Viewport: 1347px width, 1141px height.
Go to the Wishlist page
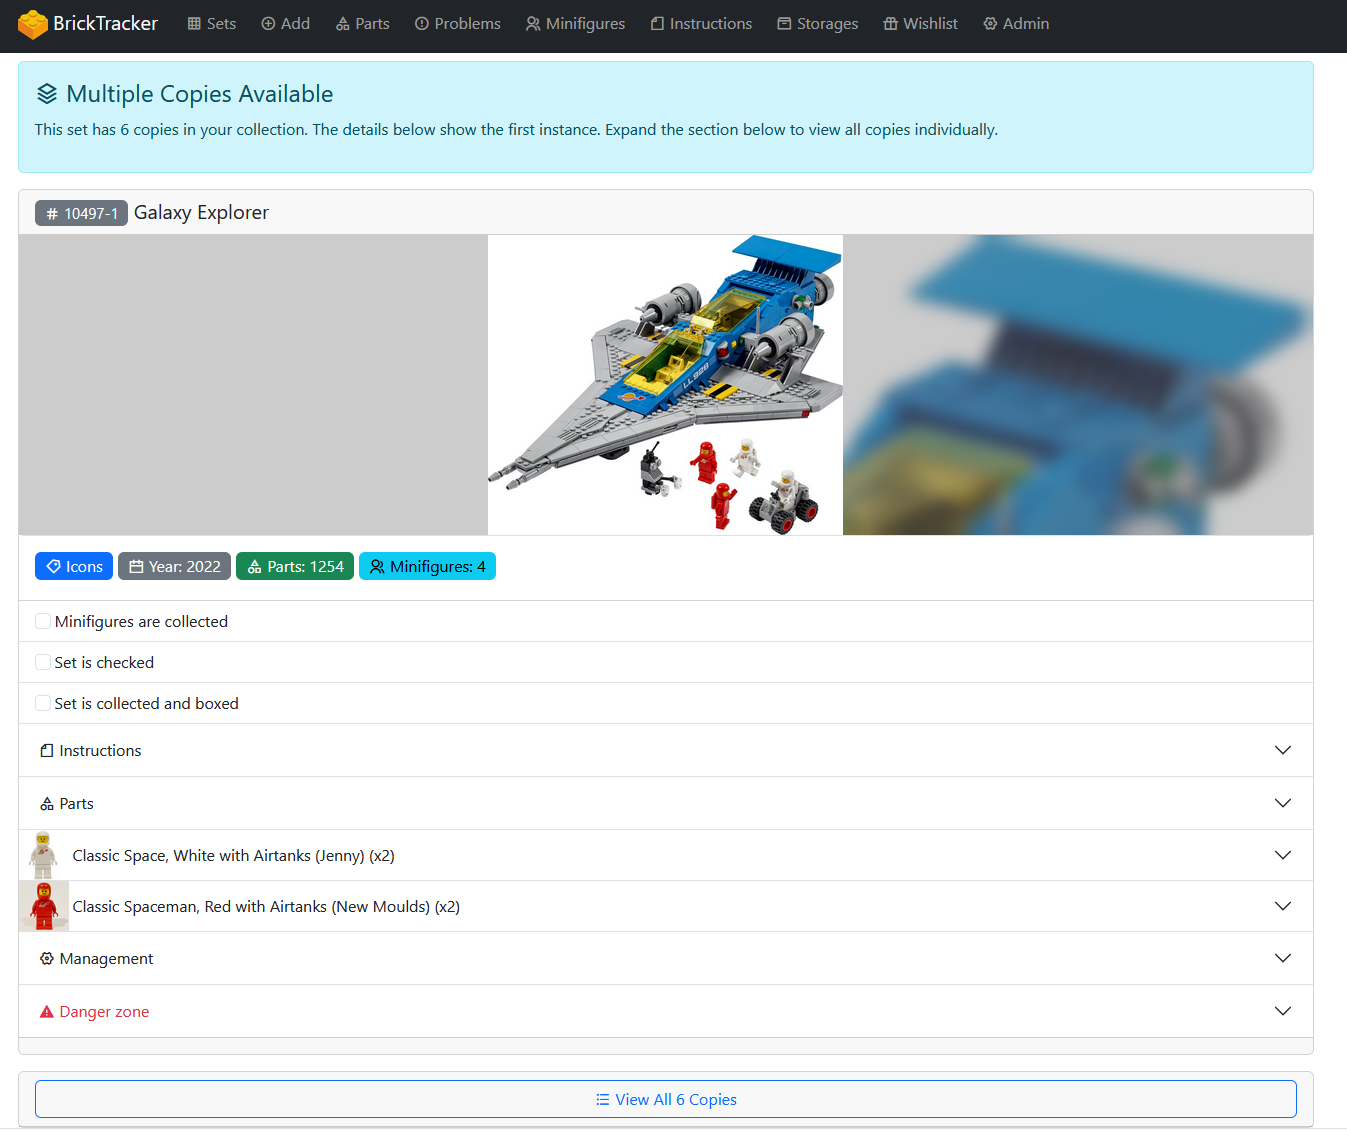point(921,24)
